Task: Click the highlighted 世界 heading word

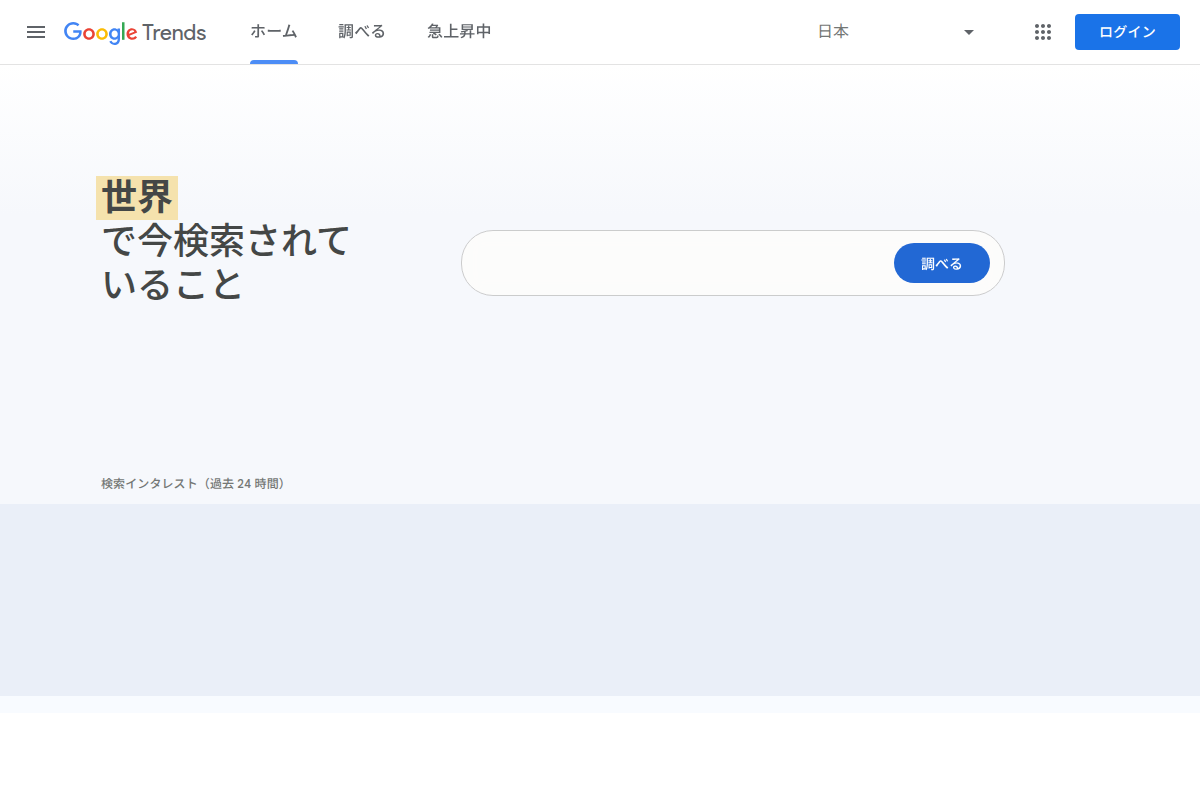Action: (137, 198)
